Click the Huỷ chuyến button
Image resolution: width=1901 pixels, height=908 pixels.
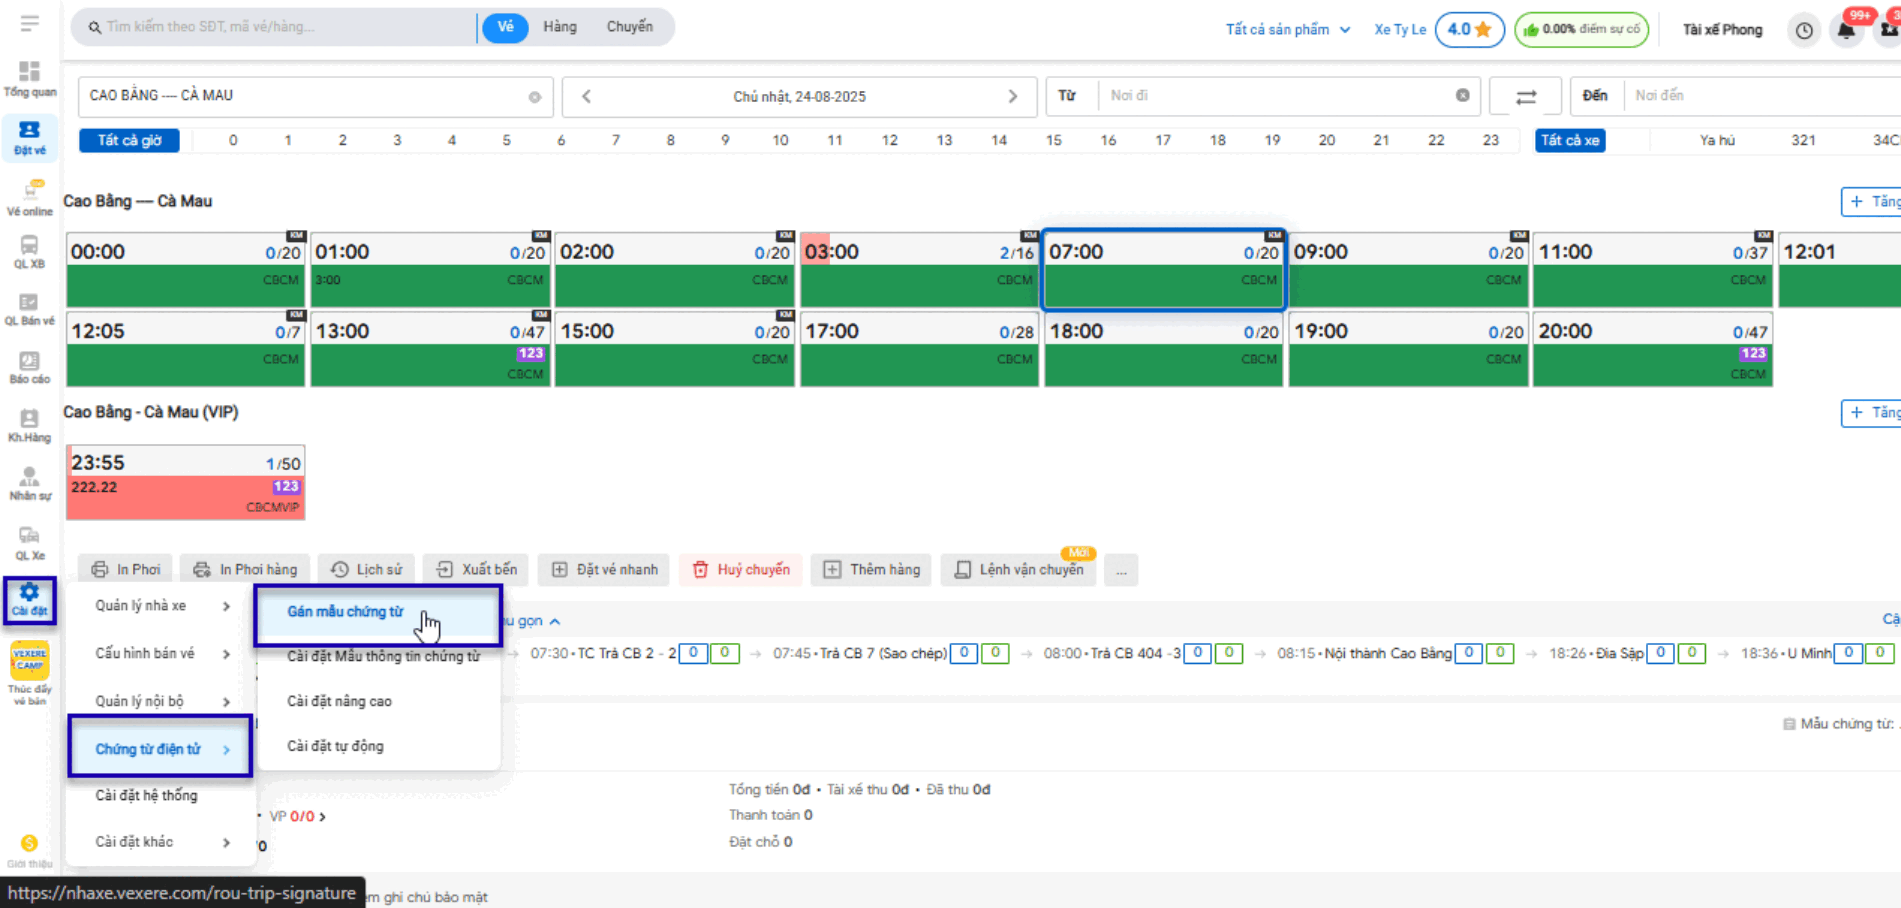click(x=741, y=570)
